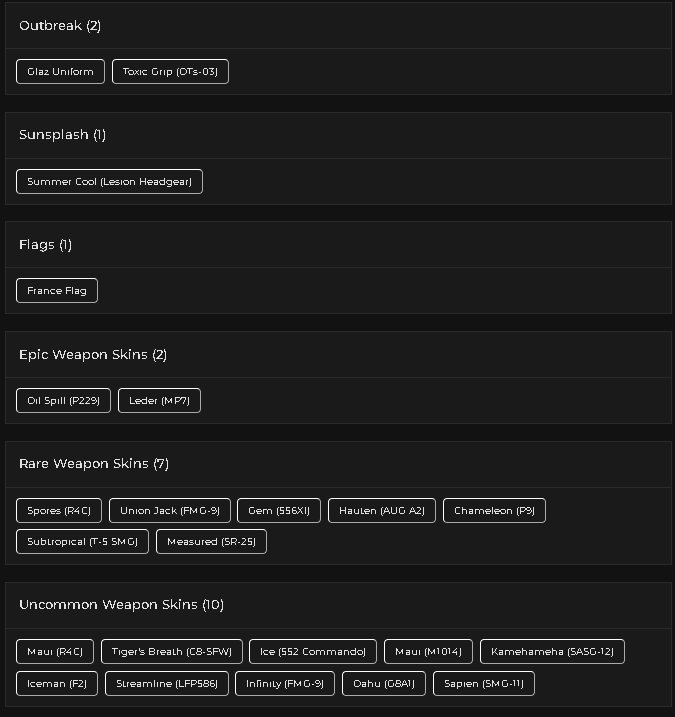This screenshot has height=717, width=675.
Task: Select the Kamehameha (SASG-12) skin
Action: 552,652
